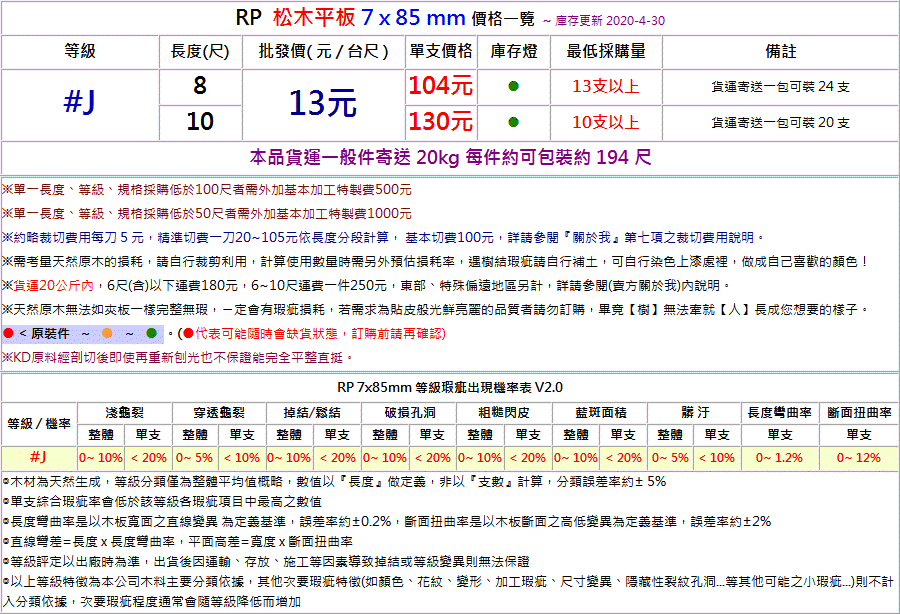Click the 庫存燈 column header
Image resolution: width=900 pixels, height=614 pixels.
[x=513, y=51]
